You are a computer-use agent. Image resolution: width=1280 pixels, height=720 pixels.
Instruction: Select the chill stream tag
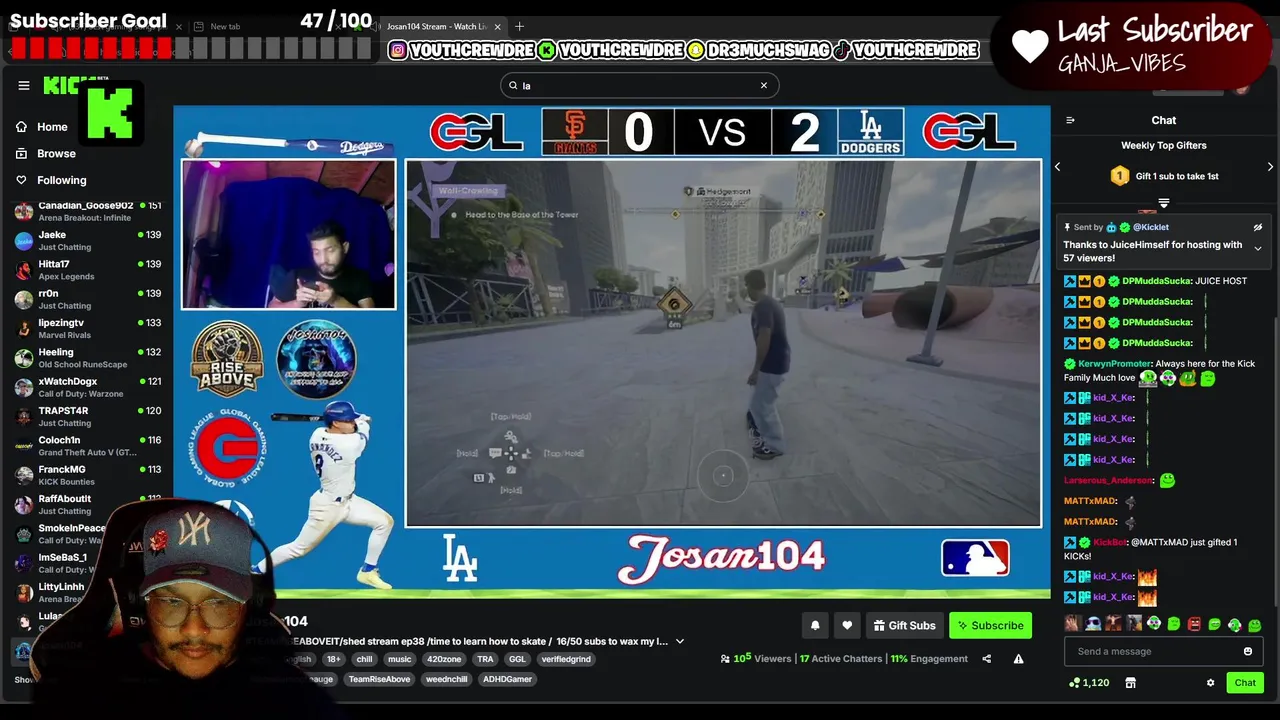pos(364,659)
